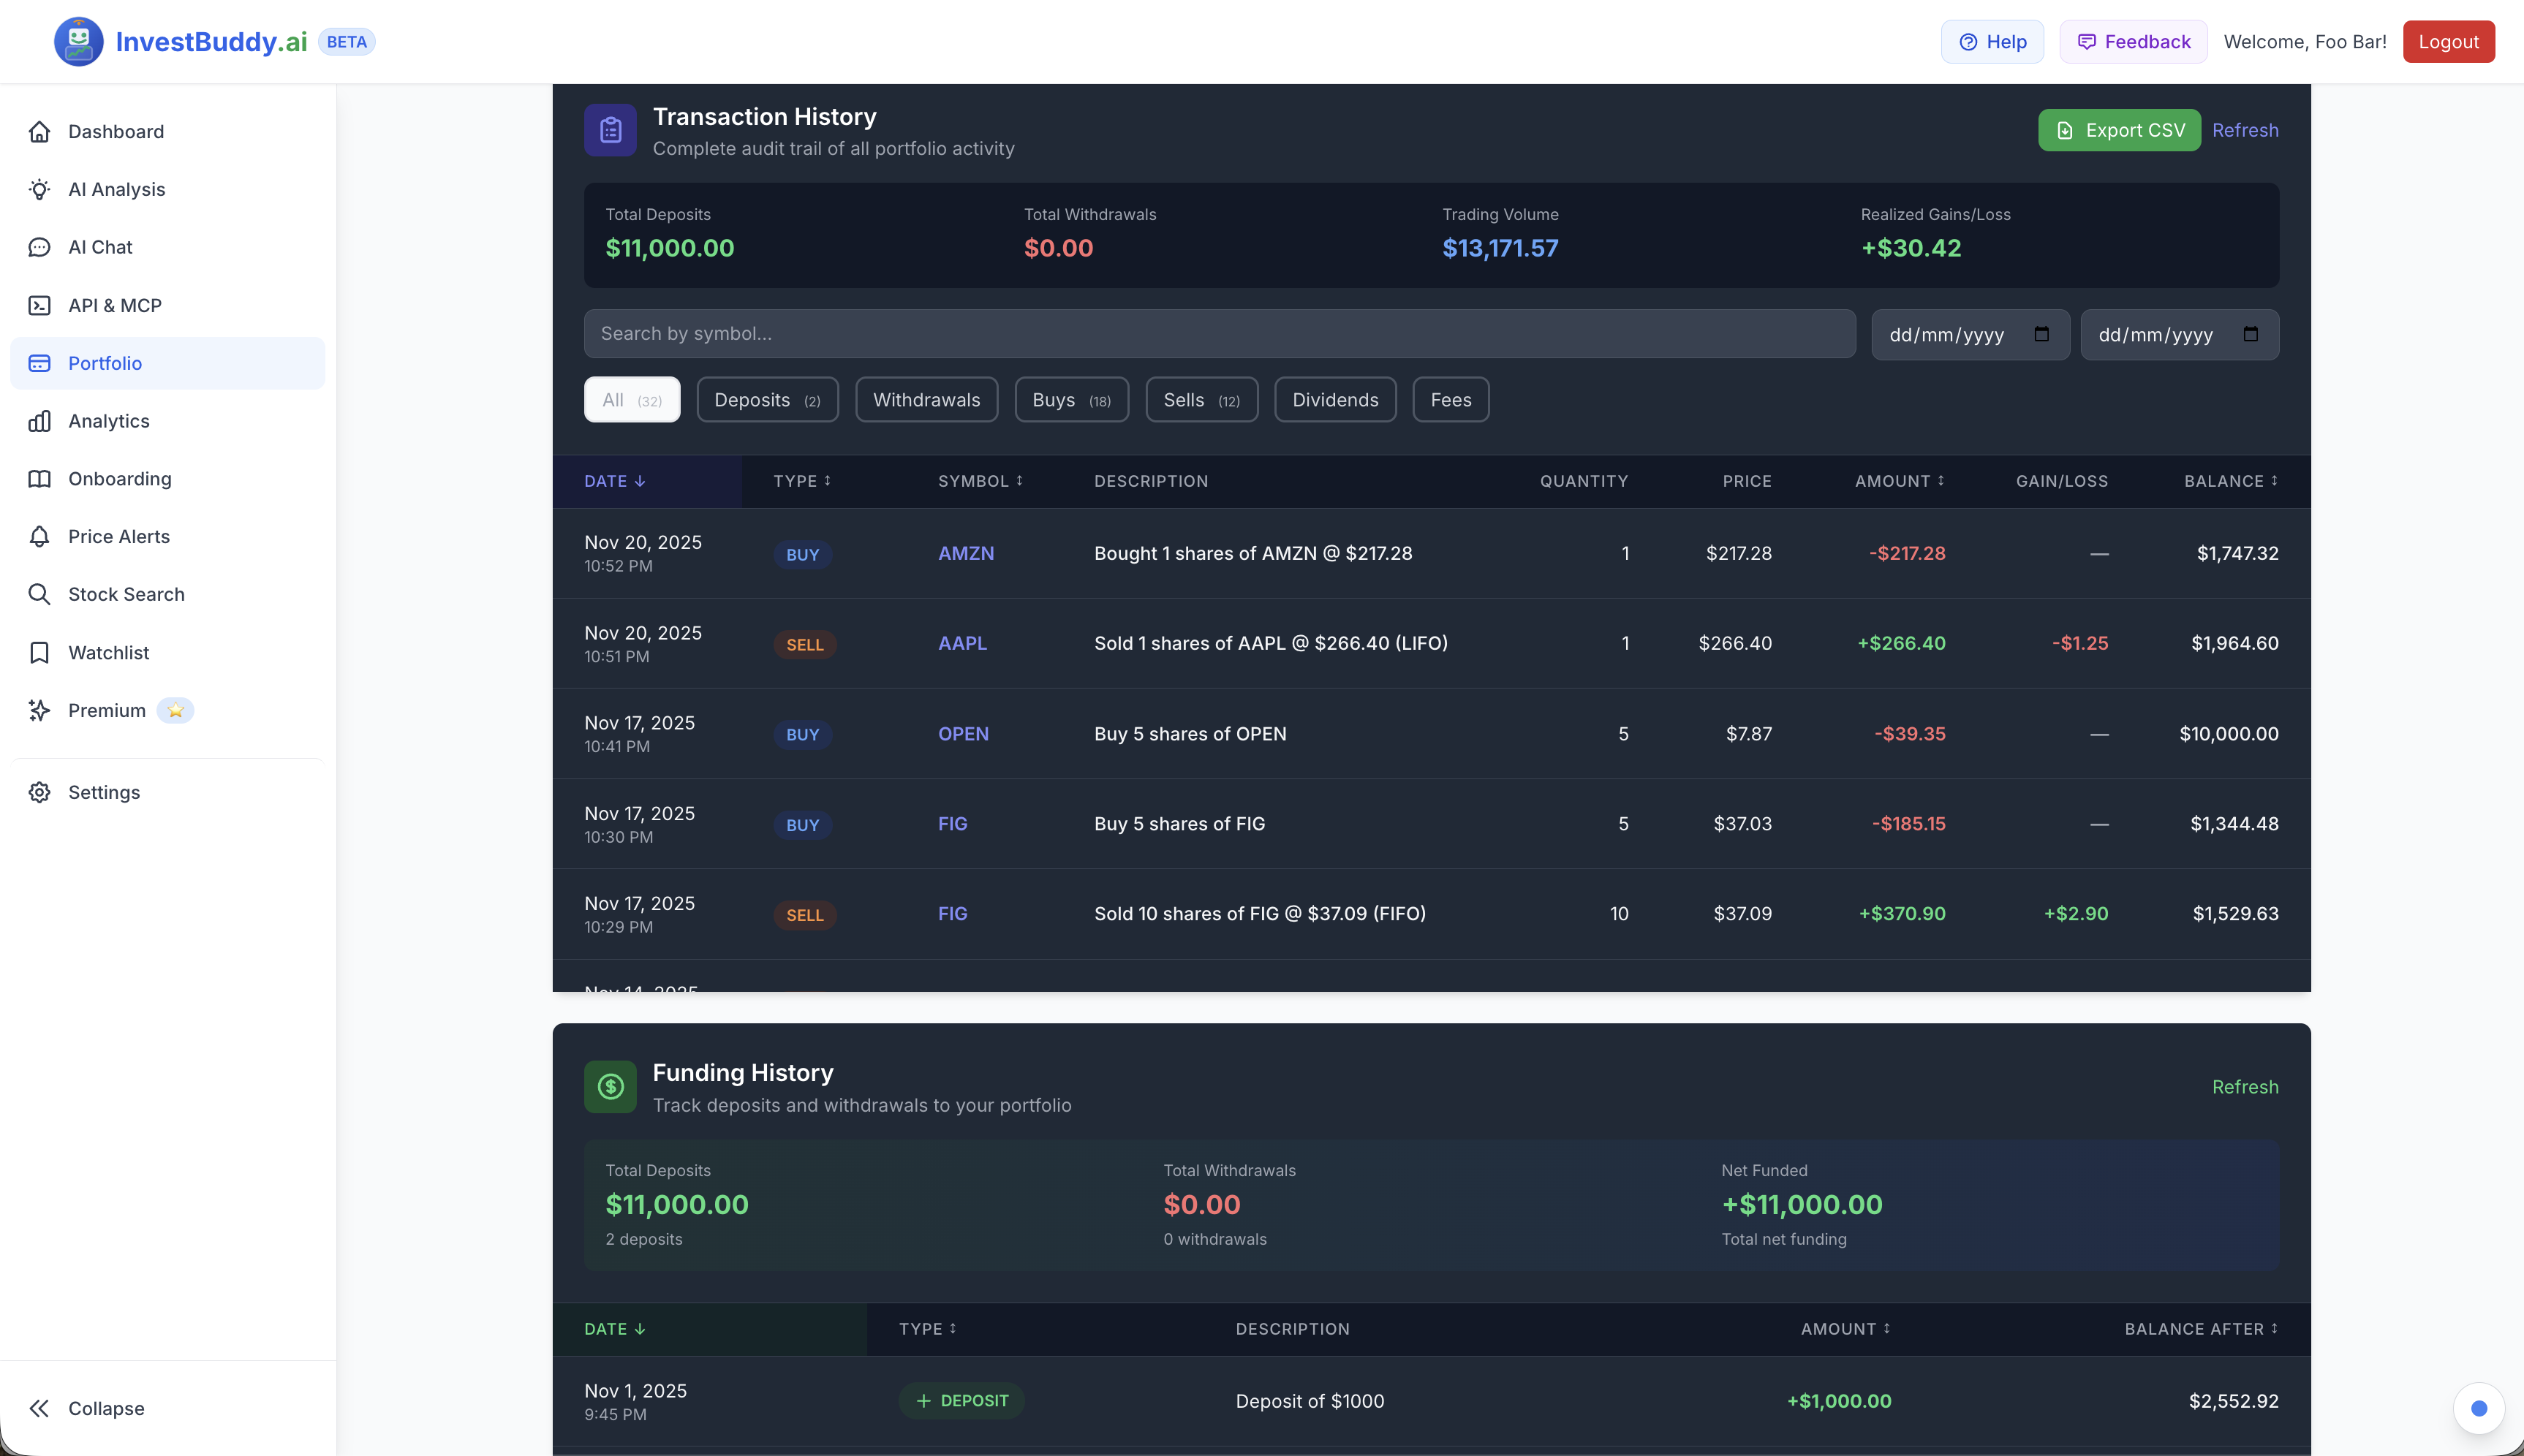Filter transactions to show only Sells

pyautogui.click(x=1200, y=399)
